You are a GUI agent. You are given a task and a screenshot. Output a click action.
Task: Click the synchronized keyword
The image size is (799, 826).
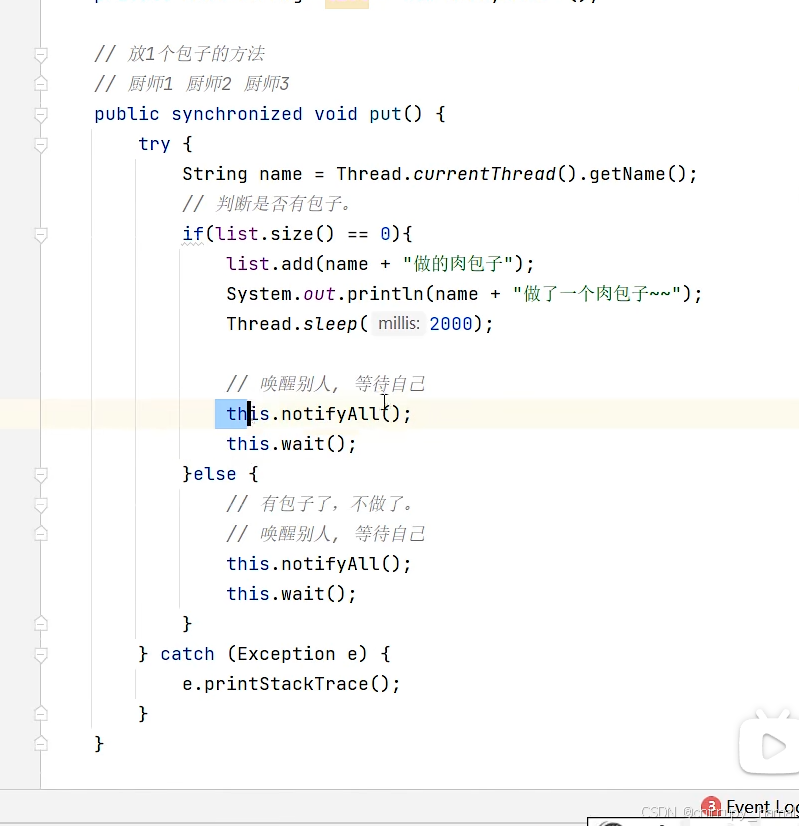pyautogui.click(x=237, y=114)
